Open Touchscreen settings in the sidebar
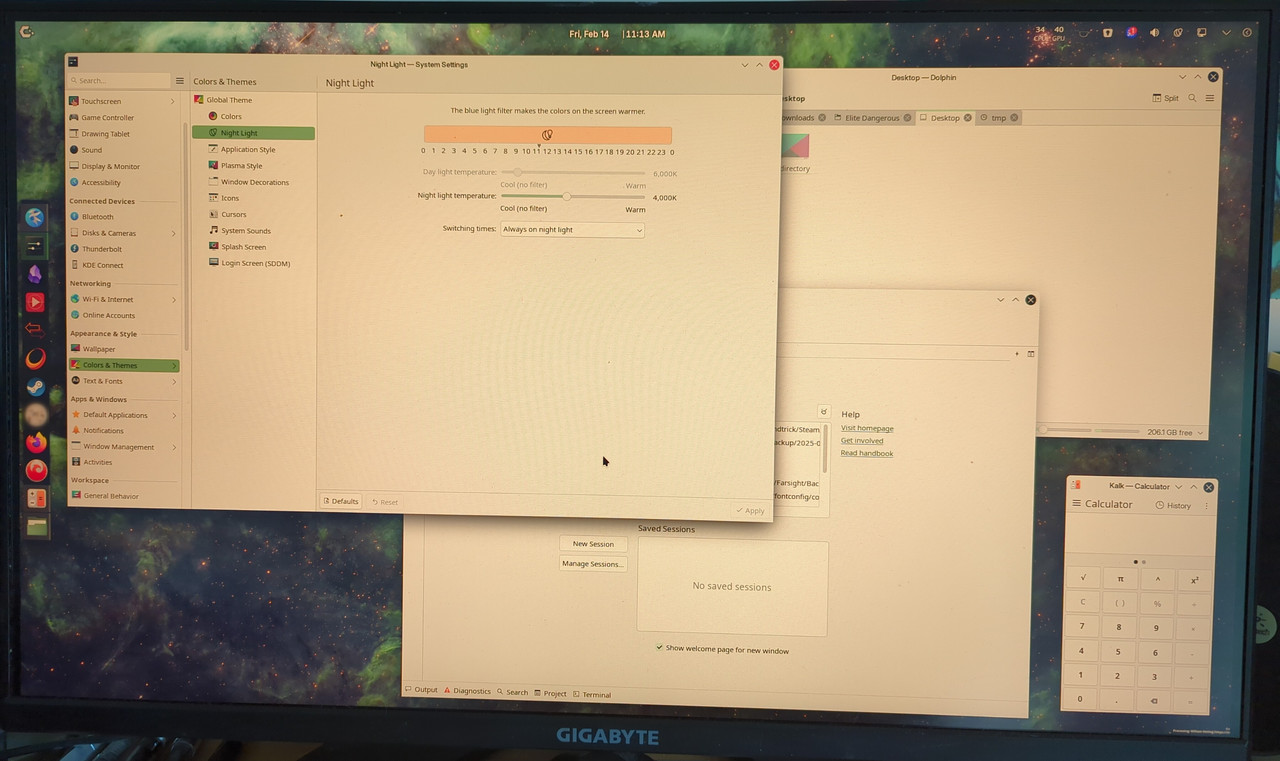Image resolution: width=1280 pixels, height=761 pixels. (x=122, y=101)
